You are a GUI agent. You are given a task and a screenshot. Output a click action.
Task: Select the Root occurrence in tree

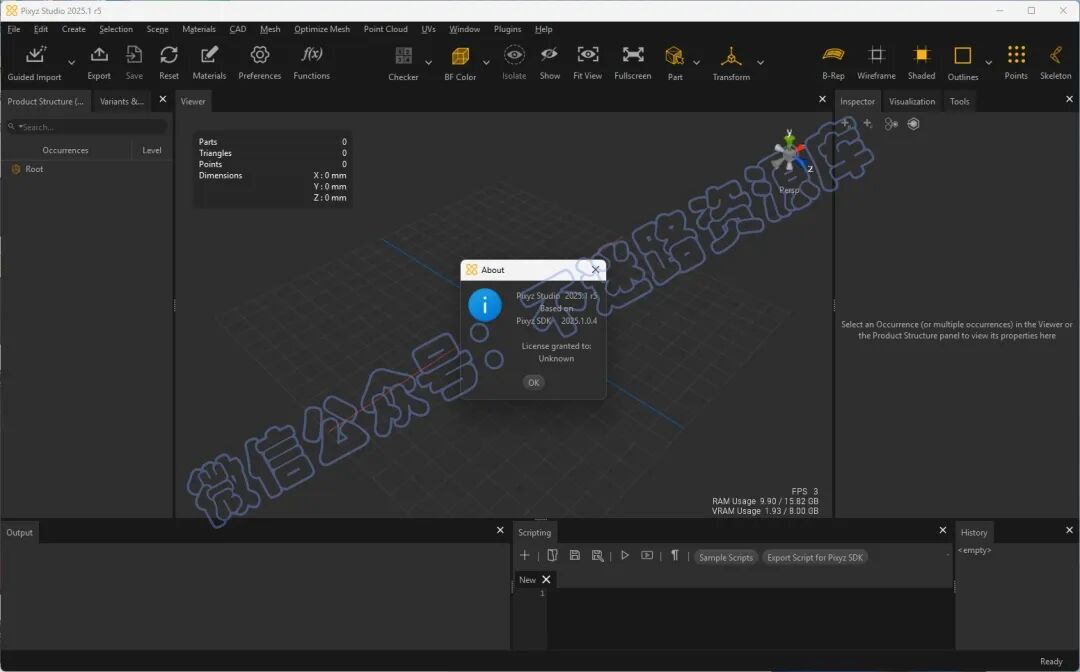tap(34, 169)
